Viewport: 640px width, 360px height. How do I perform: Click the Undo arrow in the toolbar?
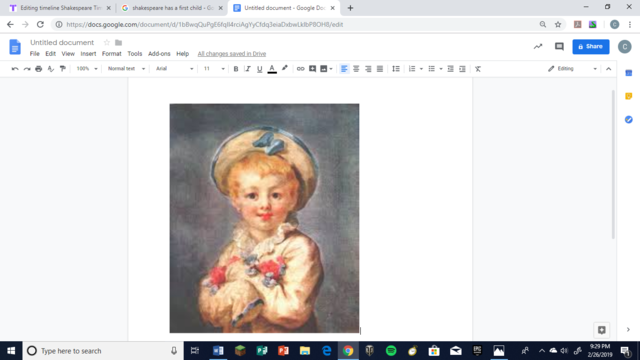pos(15,69)
